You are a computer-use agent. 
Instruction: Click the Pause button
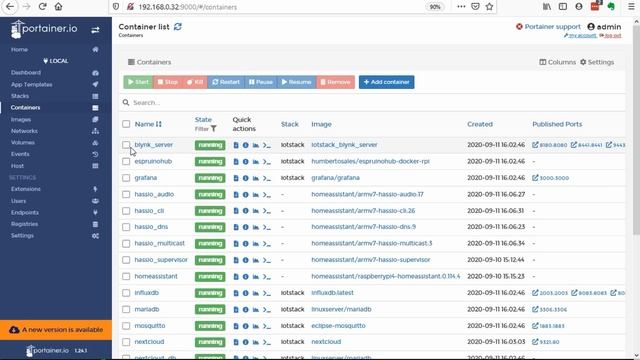(x=260, y=82)
